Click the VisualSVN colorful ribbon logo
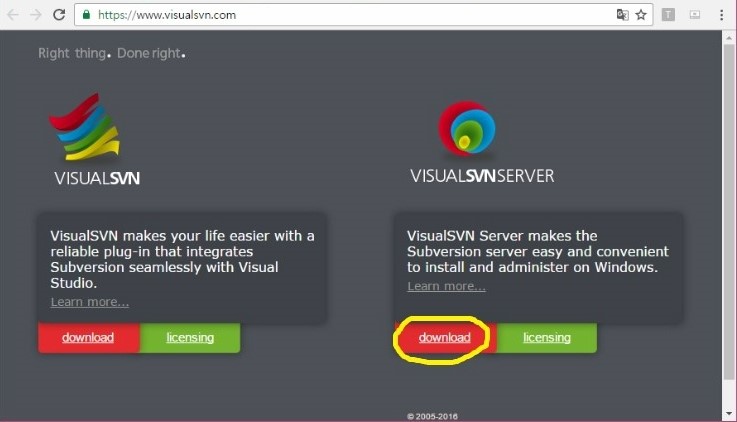This screenshot has width=737, height=422. coord(85,127)
